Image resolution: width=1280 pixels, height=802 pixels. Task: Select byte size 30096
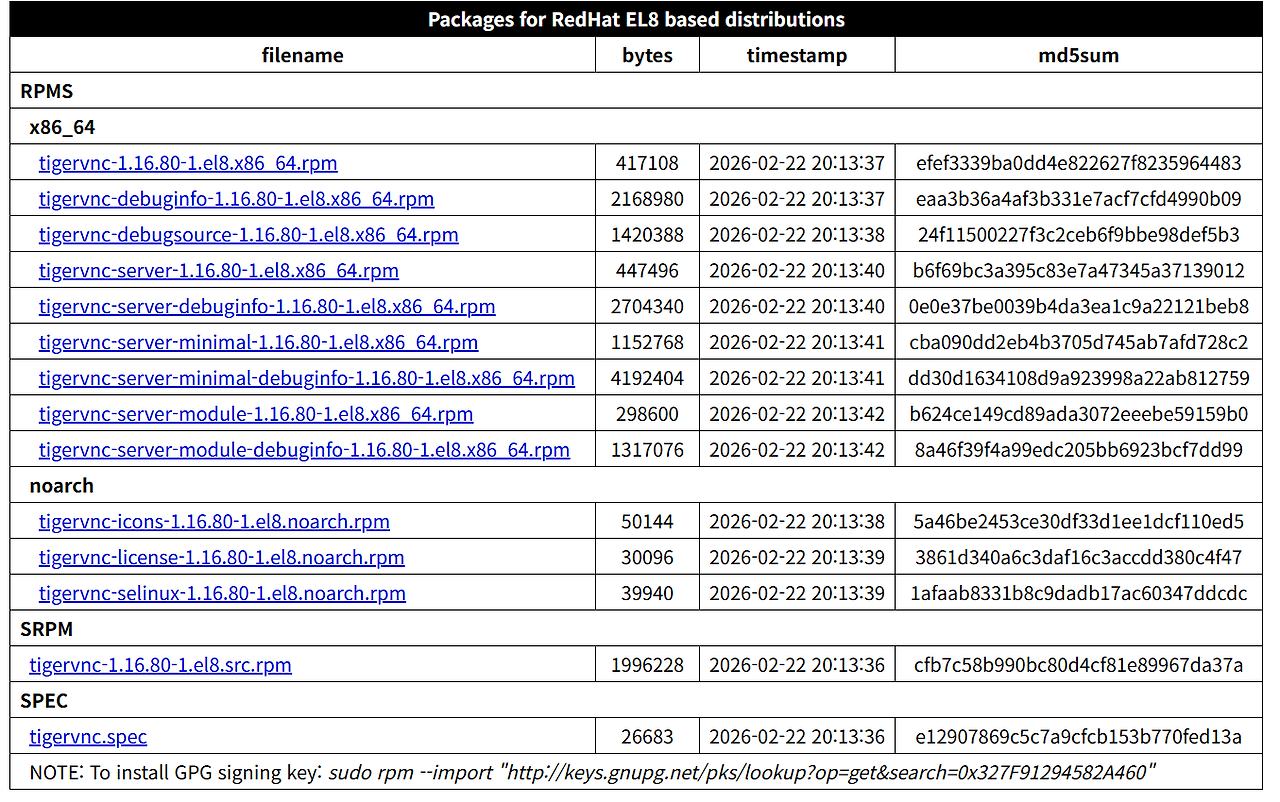(648, 558)
